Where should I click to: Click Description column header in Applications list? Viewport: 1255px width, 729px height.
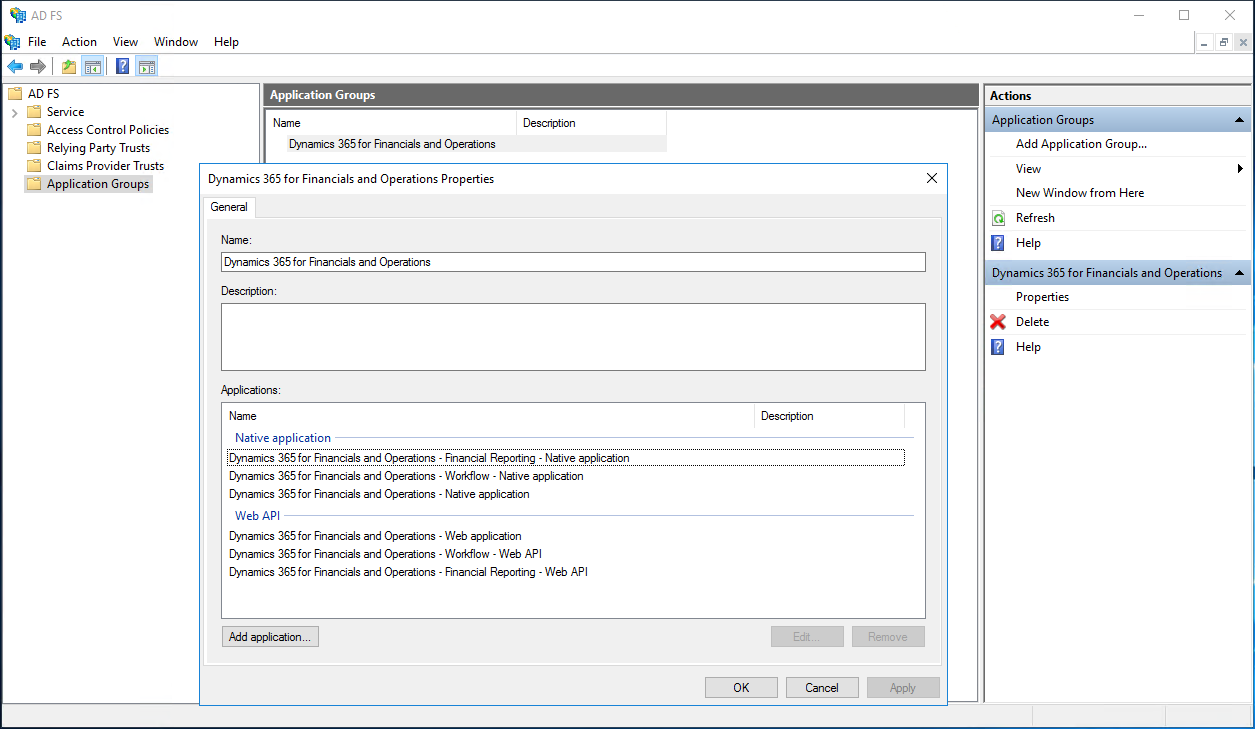pyautogui.click(x=829, y=416)
